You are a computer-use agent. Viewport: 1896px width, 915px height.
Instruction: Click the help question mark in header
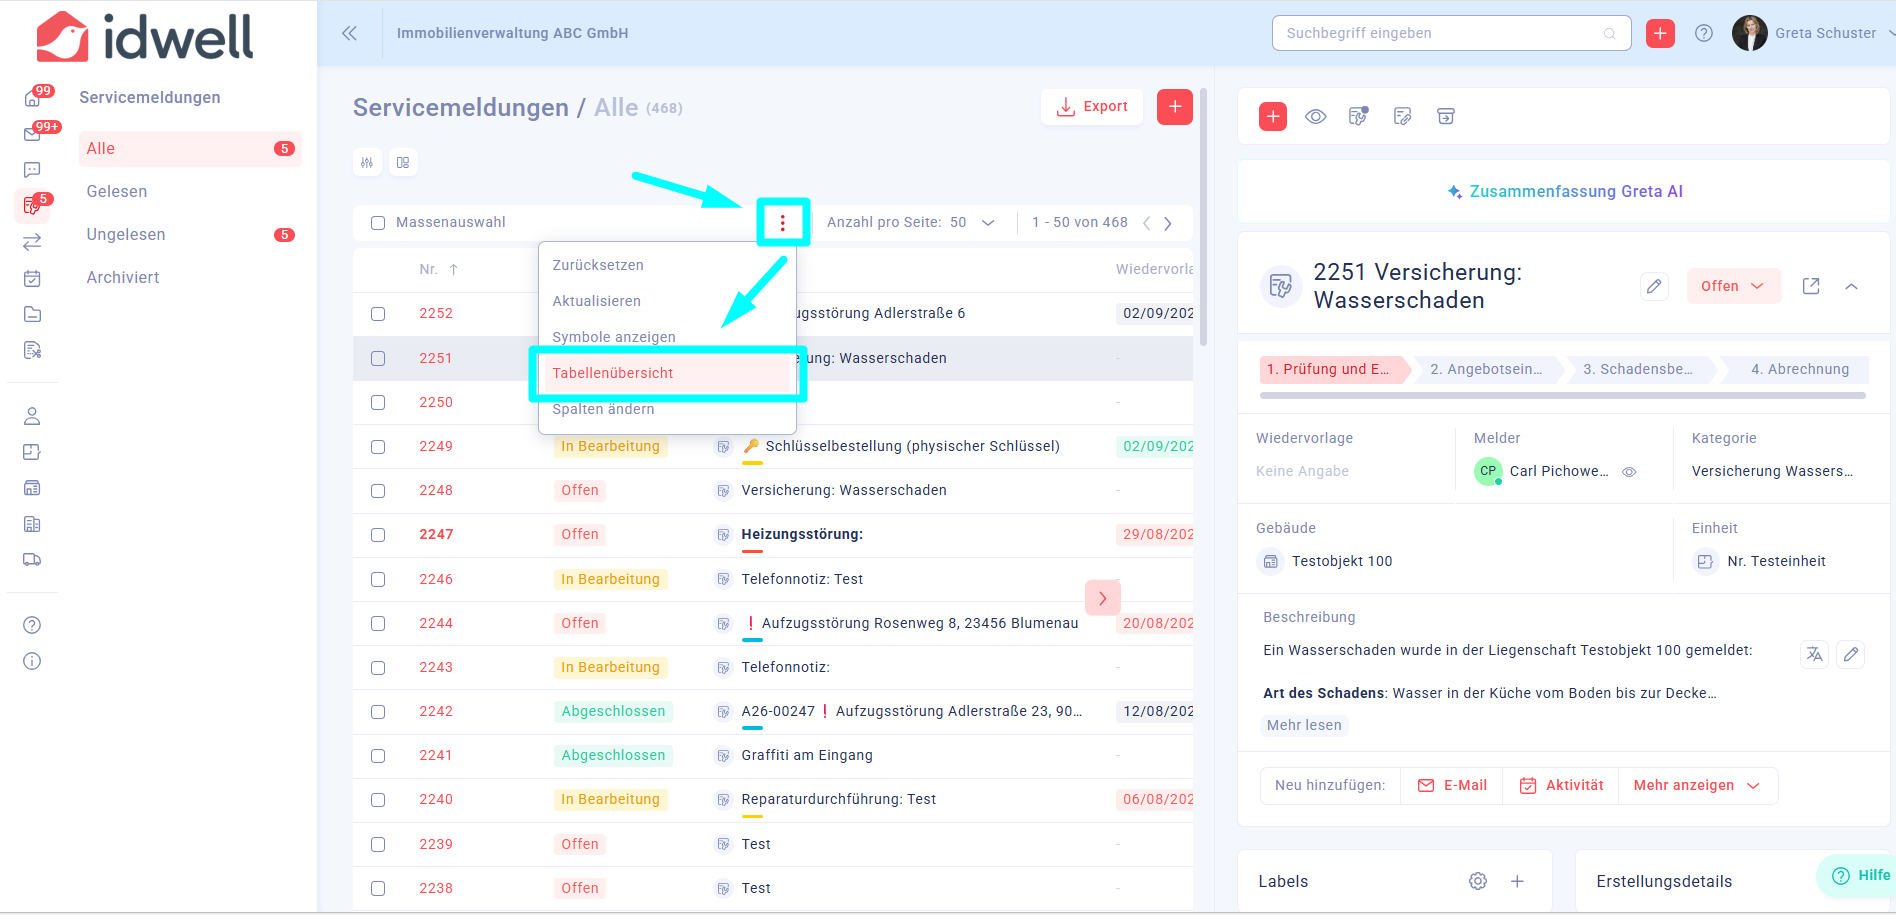coord(1704,33)
